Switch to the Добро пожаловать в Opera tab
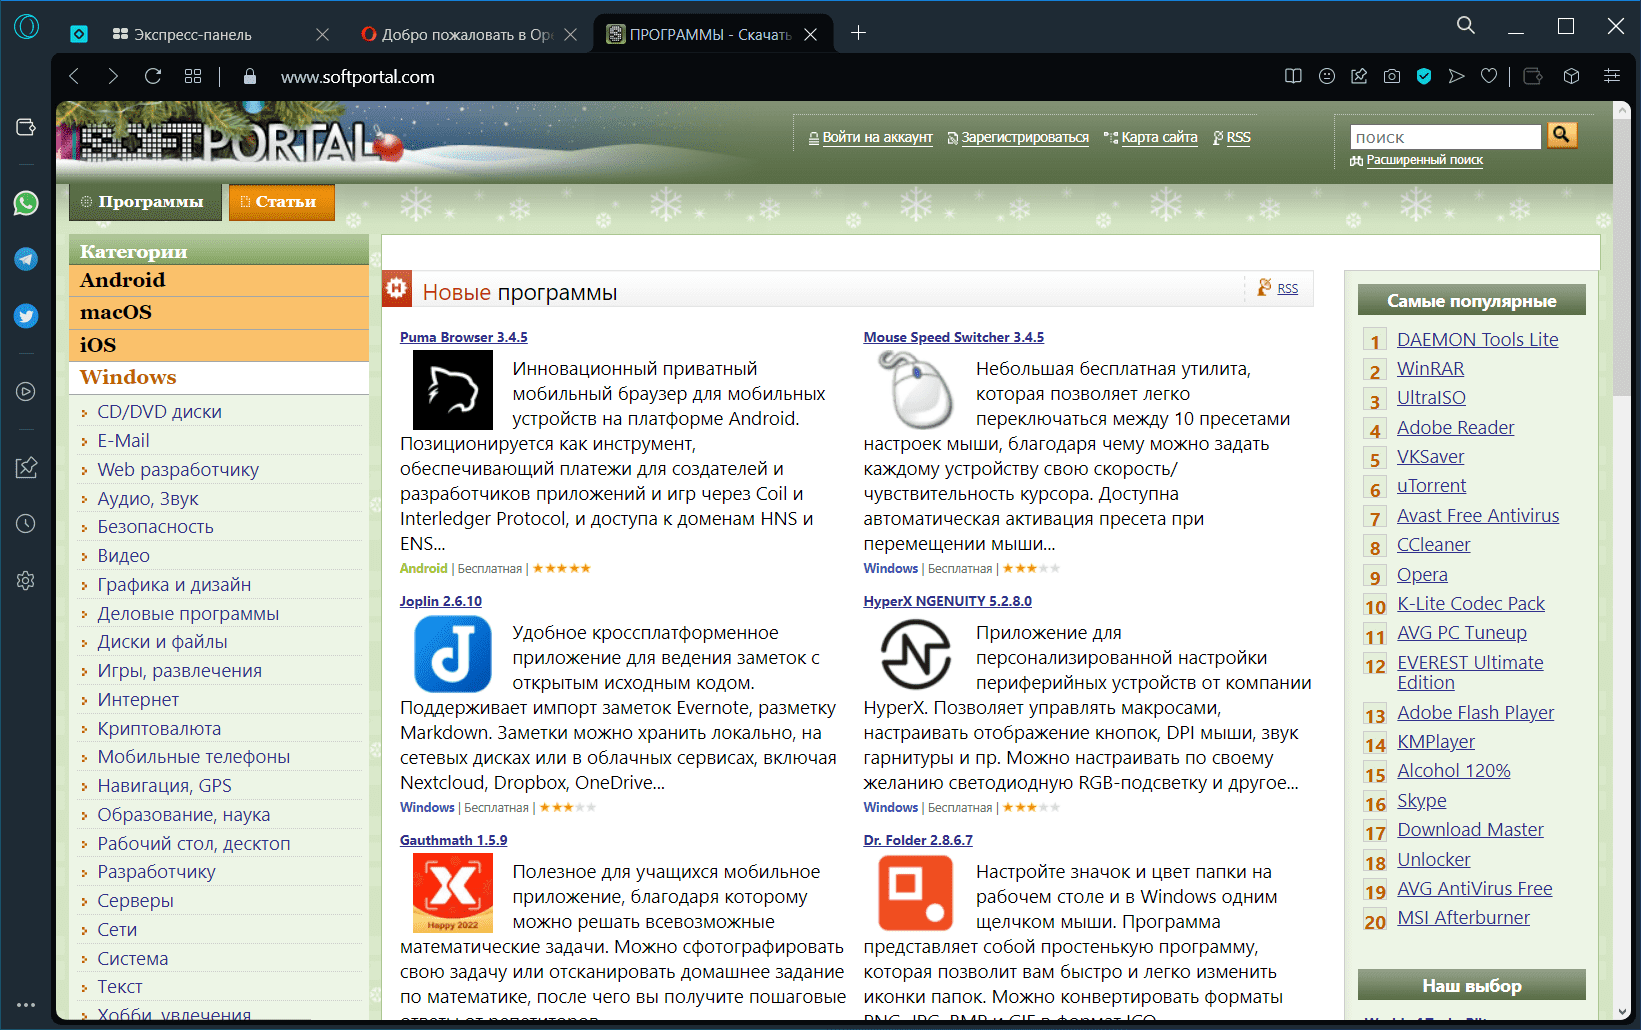Screen dimensions: 1641x1030 [467, 34]
